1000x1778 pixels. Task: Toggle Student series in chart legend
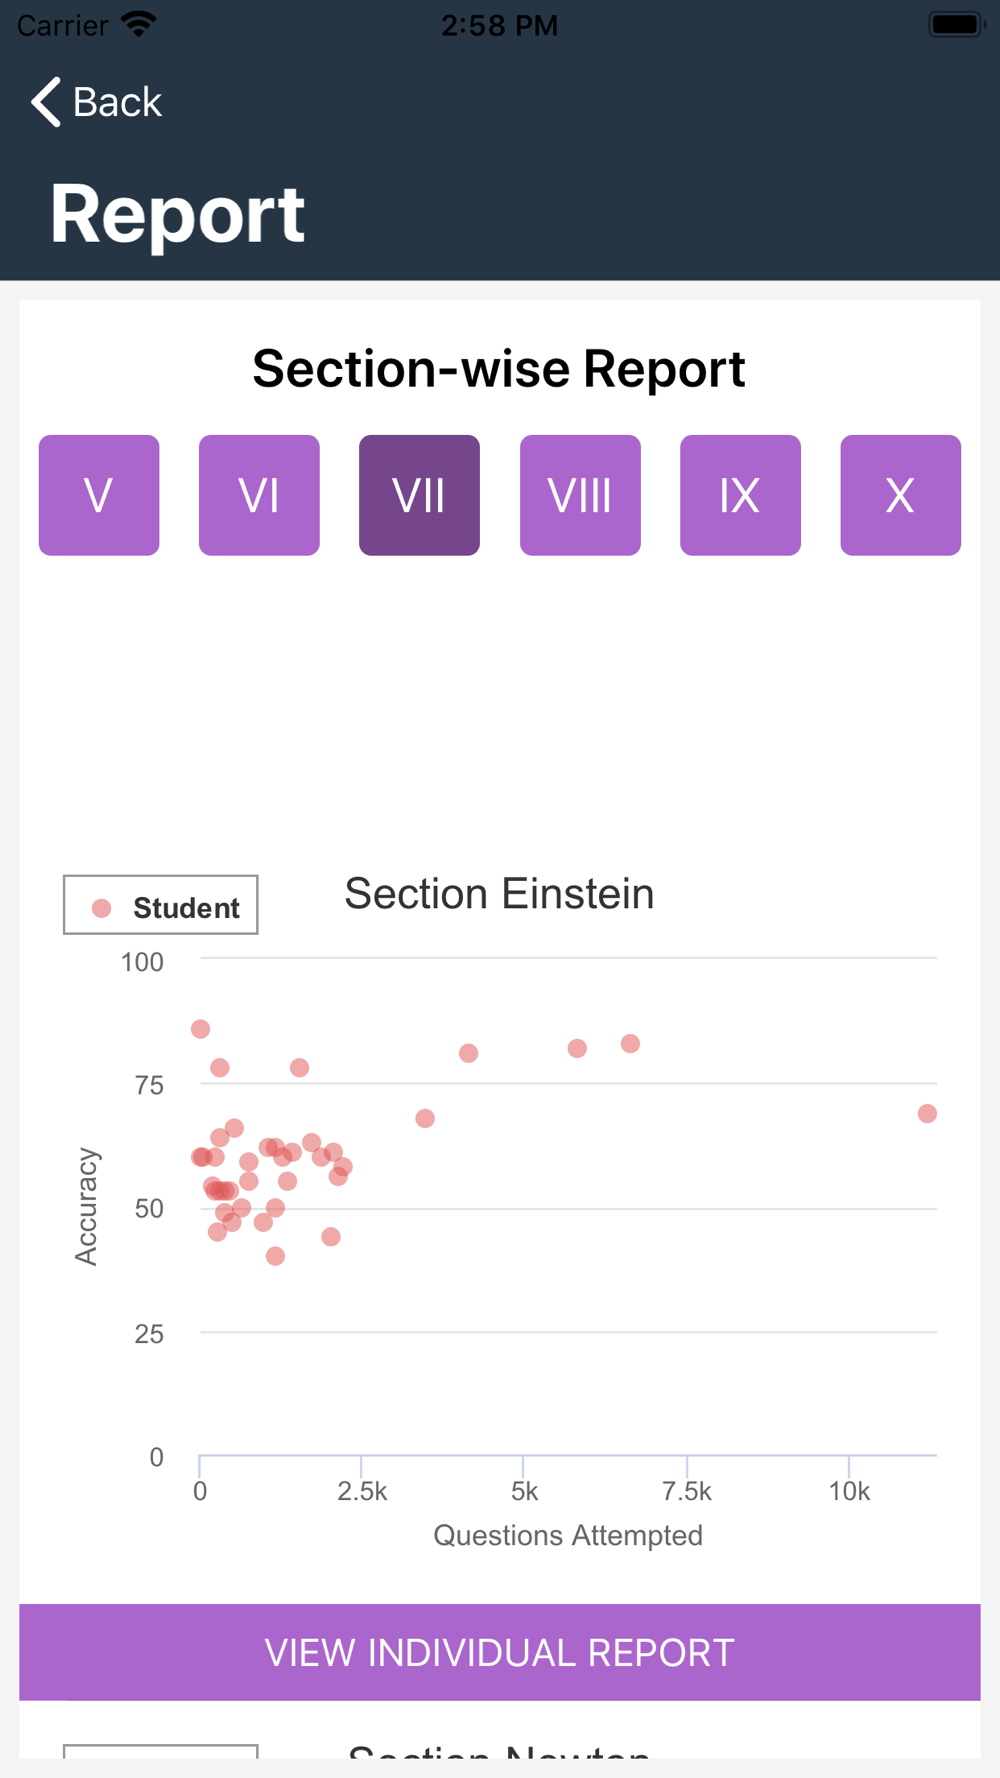(161, 905)
